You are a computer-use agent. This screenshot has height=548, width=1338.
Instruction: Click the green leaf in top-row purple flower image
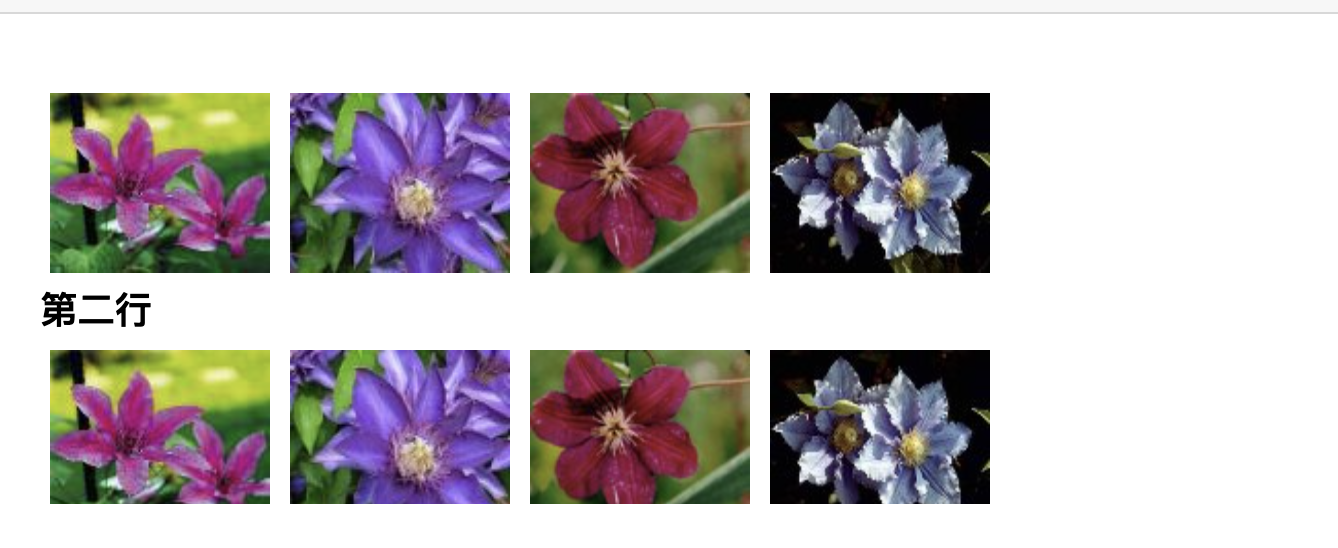(x=309, y=164)
